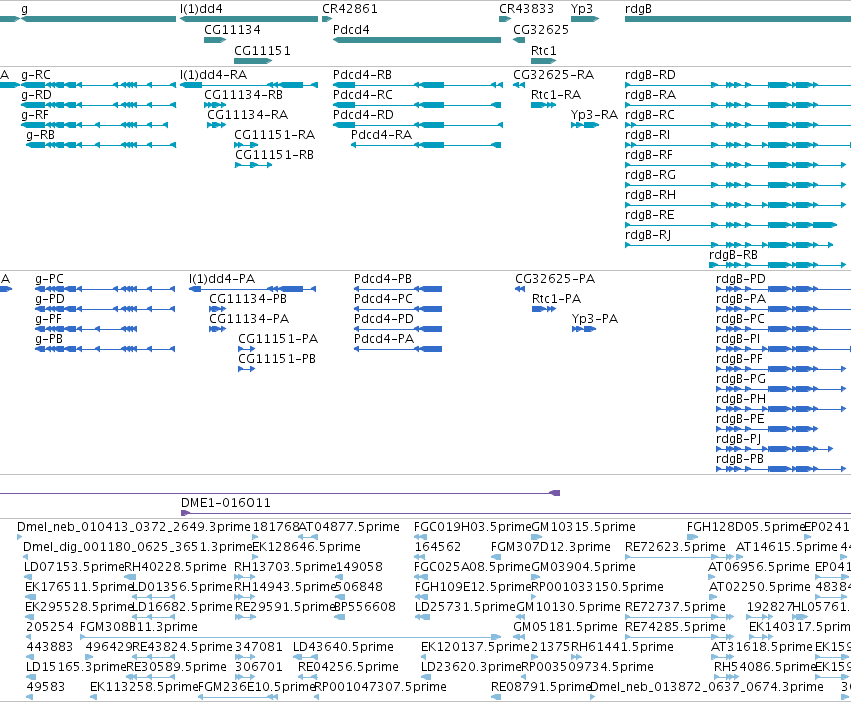Select EST RE74285.5prime label
Viewport: 851px width, 702px height.
pos(675,627)
